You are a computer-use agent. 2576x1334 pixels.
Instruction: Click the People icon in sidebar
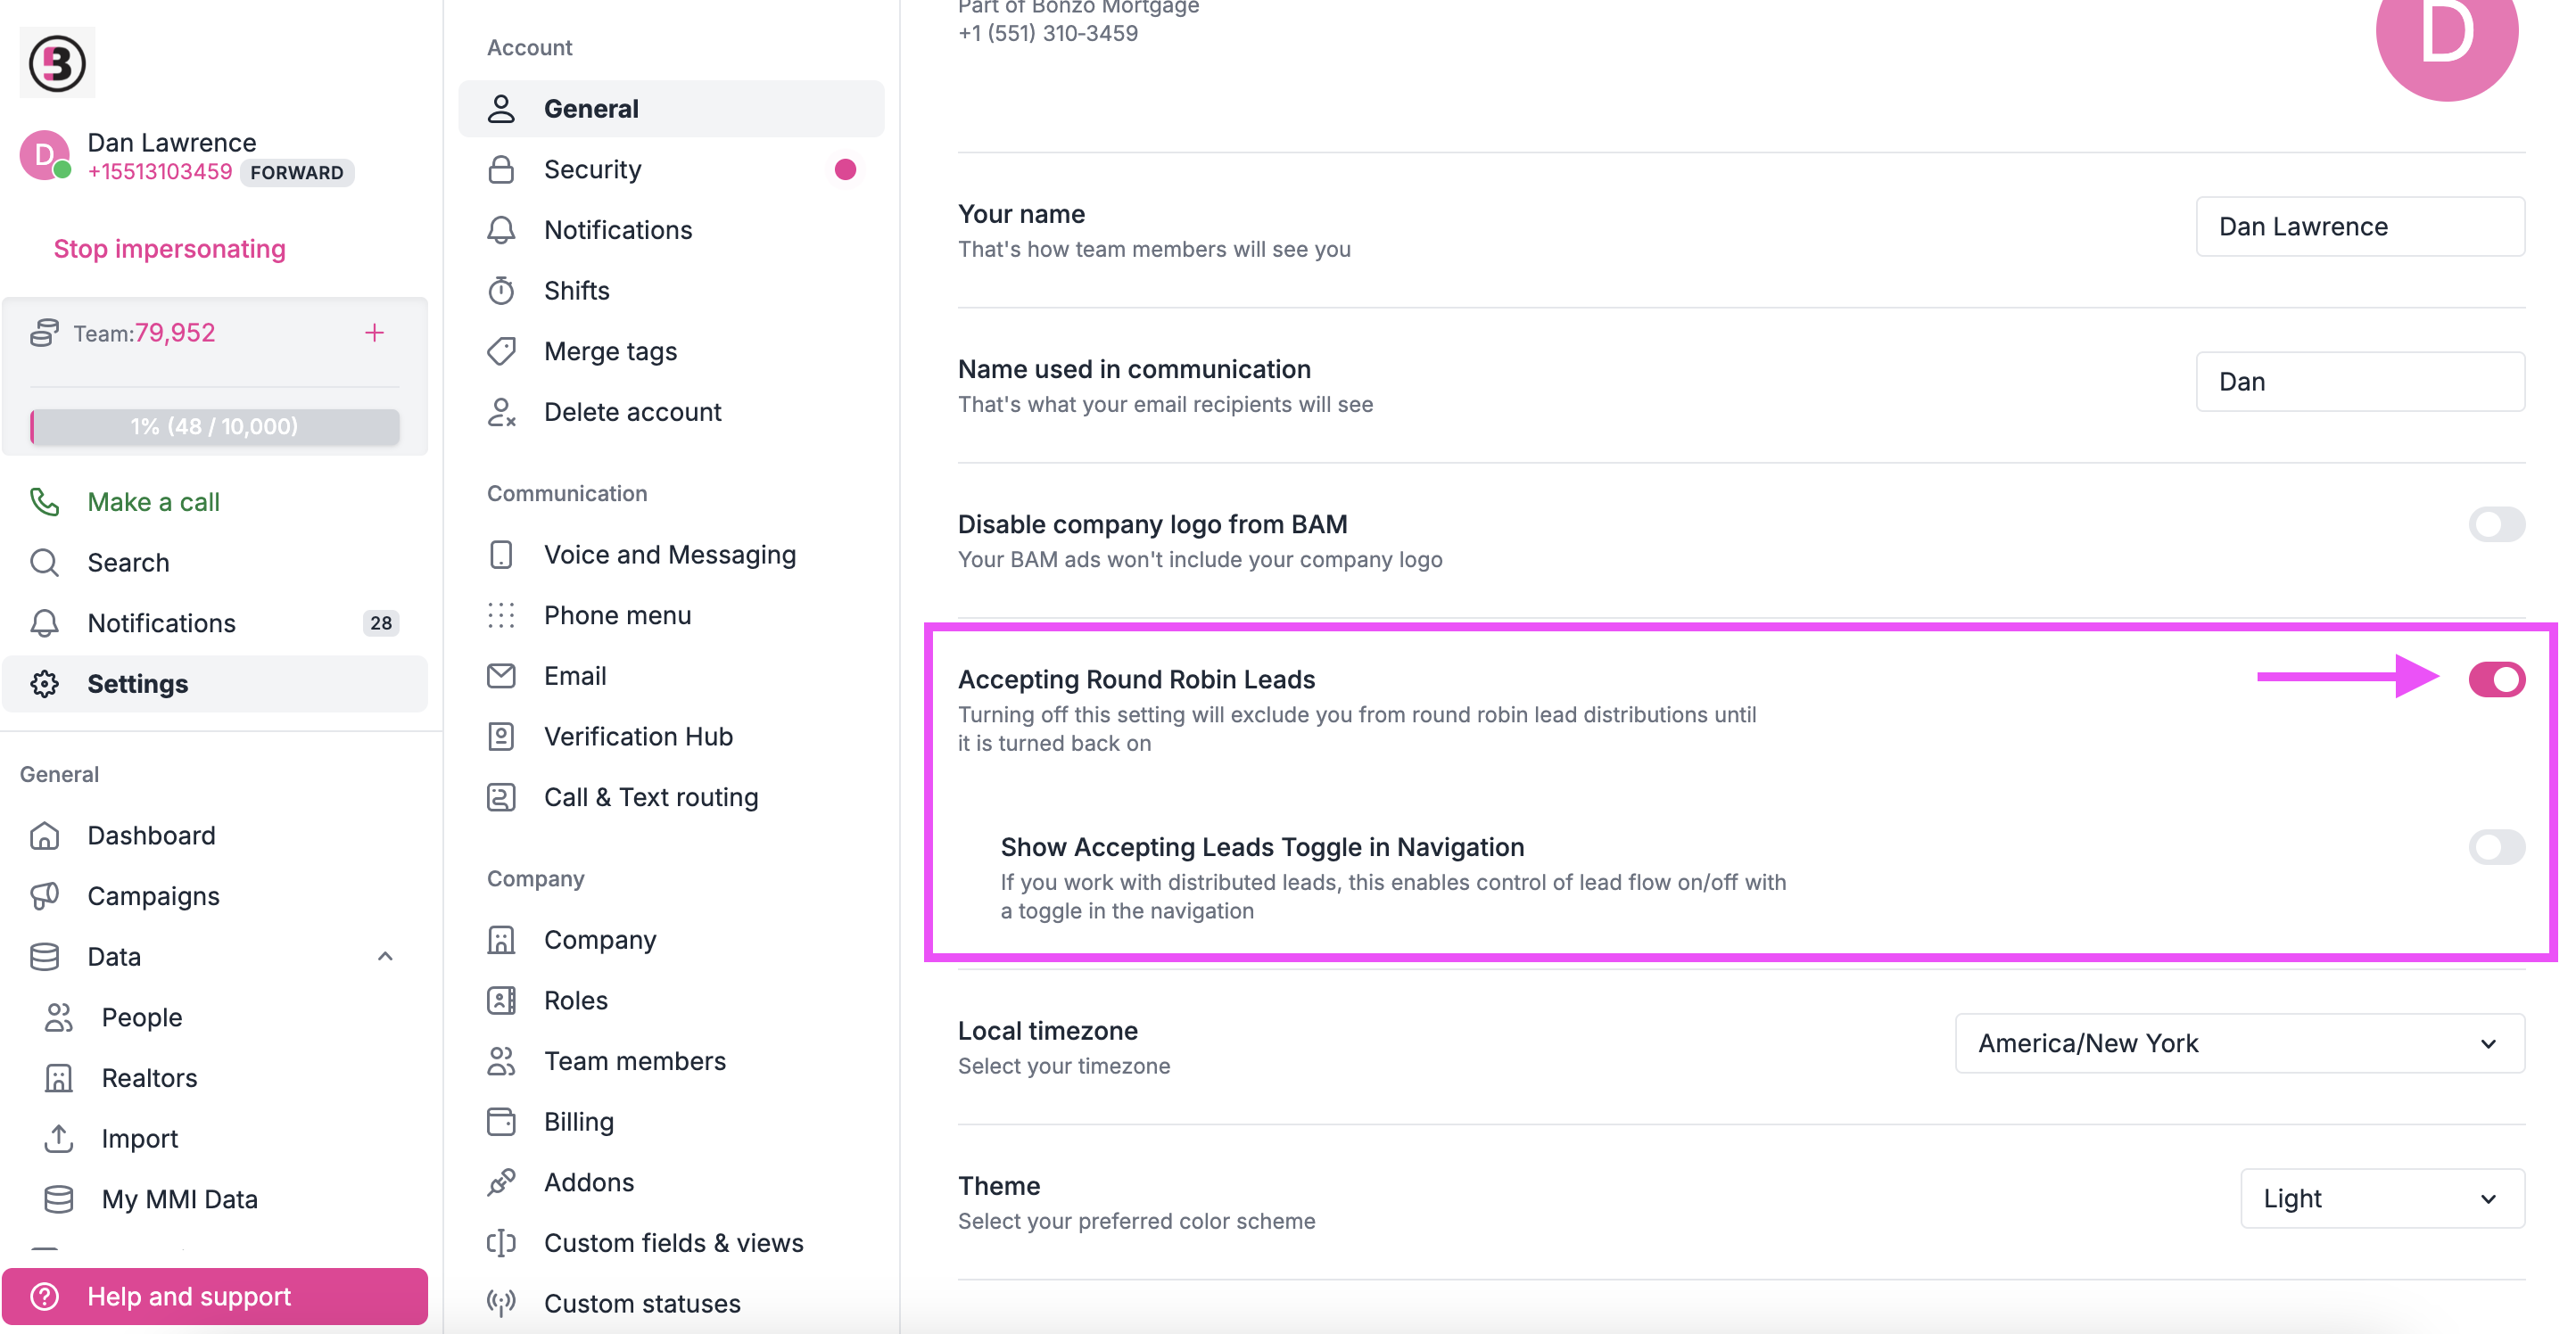(x=59, y=1017)
